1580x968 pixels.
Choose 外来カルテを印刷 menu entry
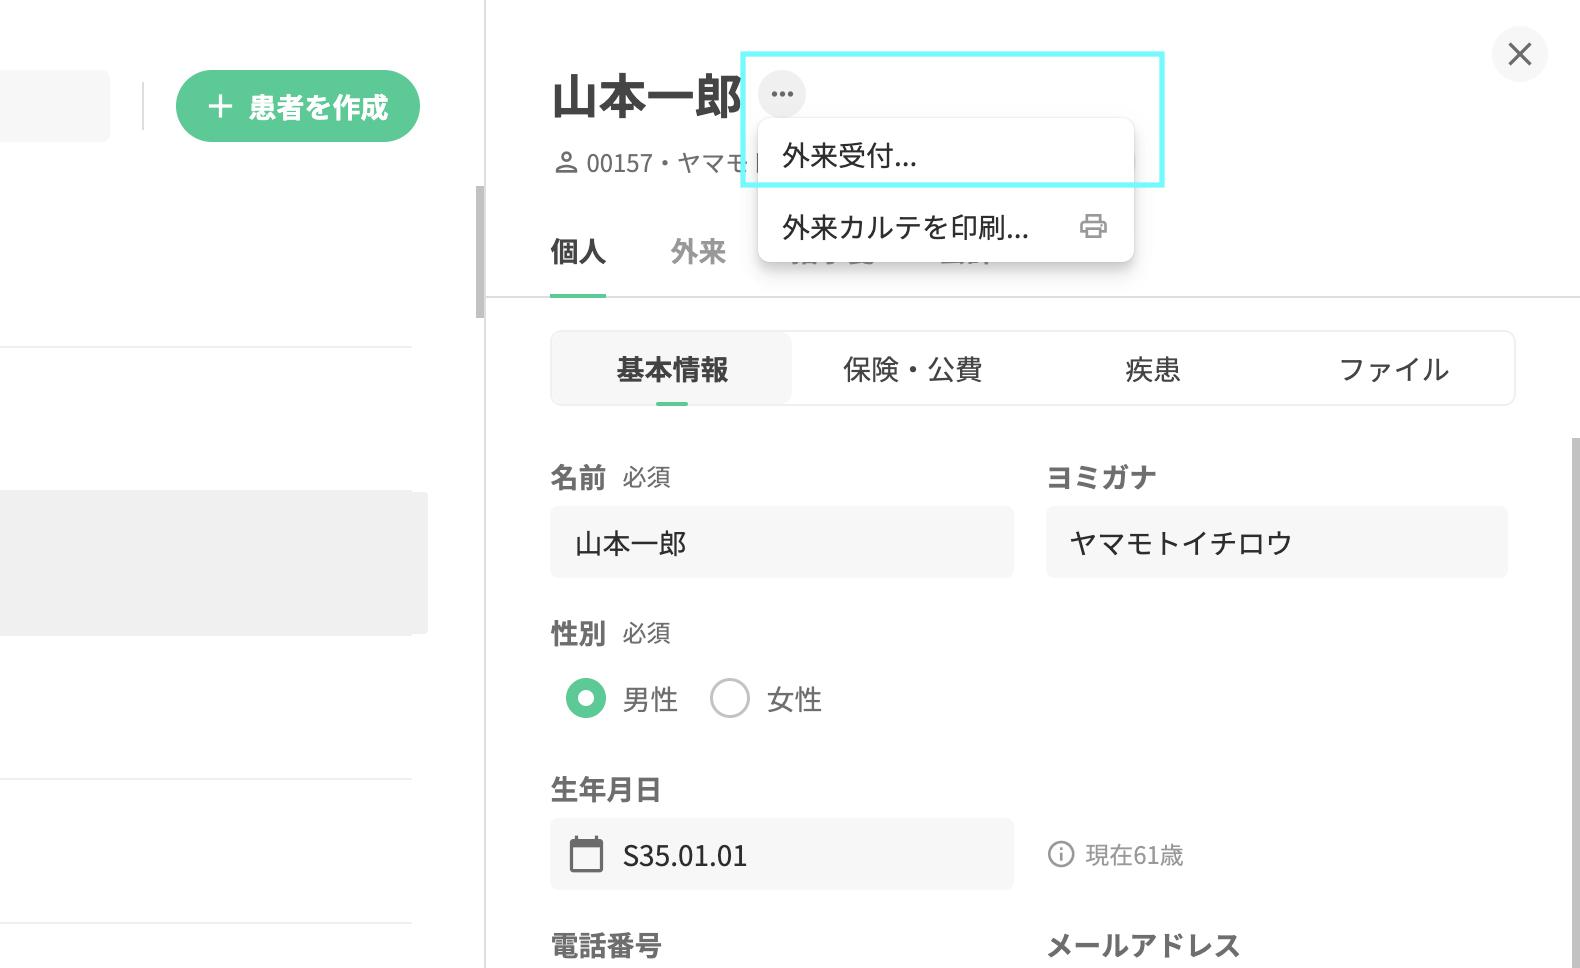[x=905, y=228]
